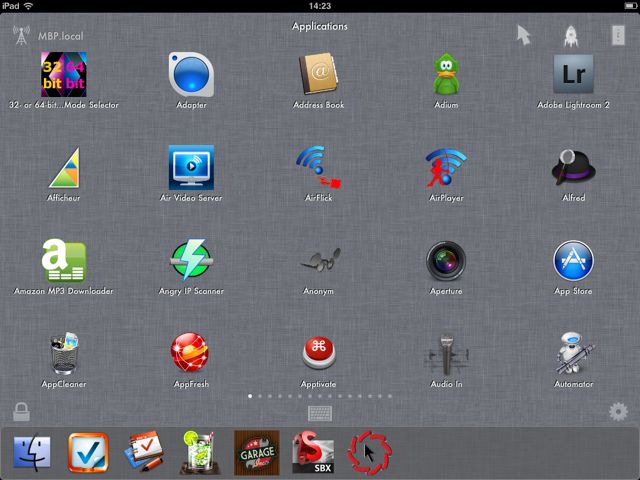640x480 pixels.
Task: Tap the antenna connection icon
Action: 21,35
